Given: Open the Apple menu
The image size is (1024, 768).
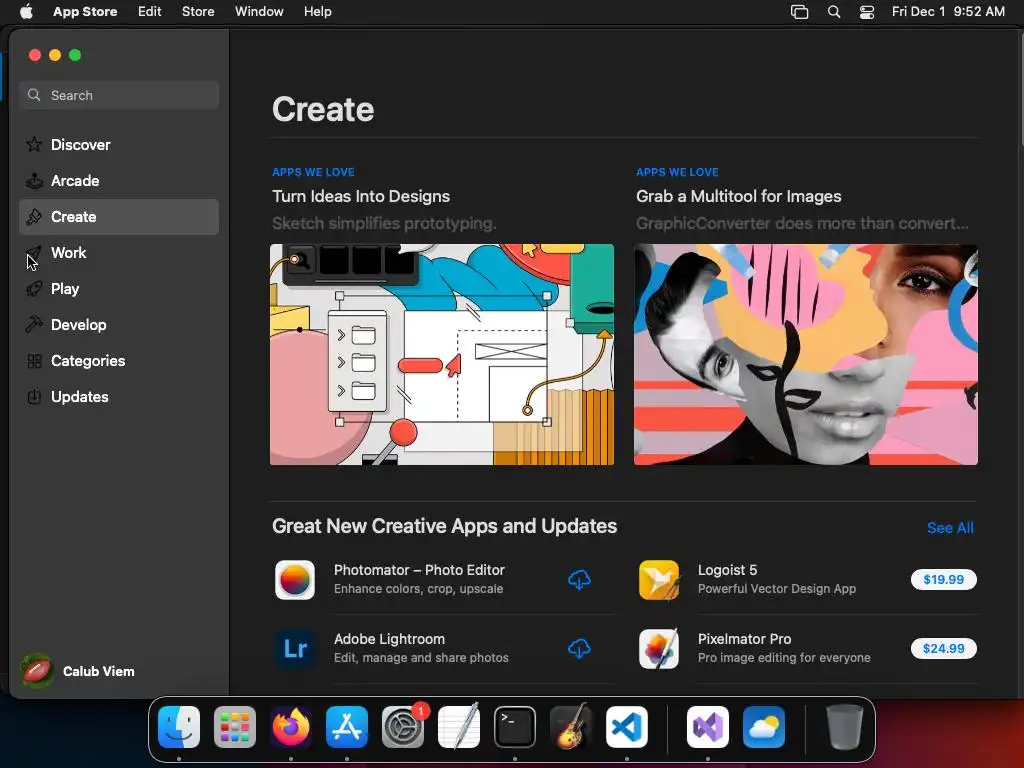Looking at the screenshot, I should tap(26, 11).
